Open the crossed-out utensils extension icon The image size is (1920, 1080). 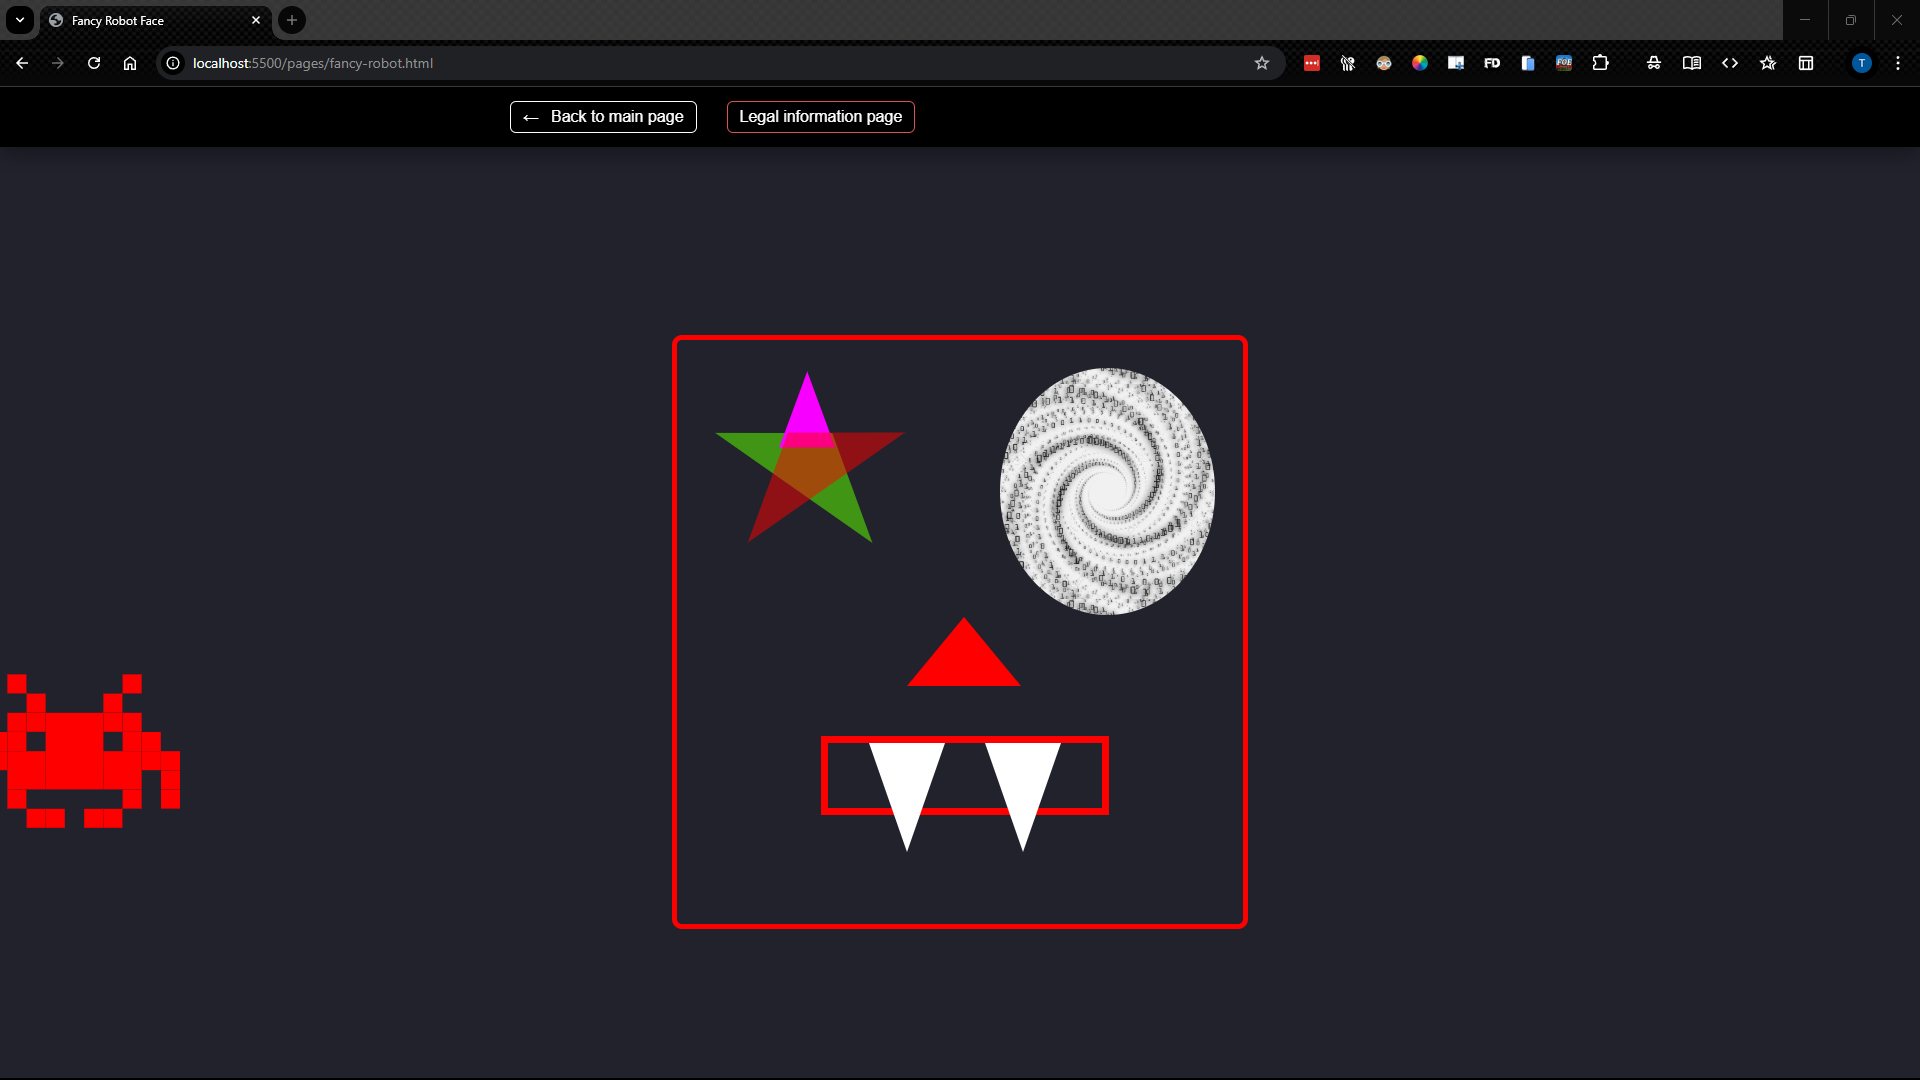pyautogui.click(x=1348, y=63)
